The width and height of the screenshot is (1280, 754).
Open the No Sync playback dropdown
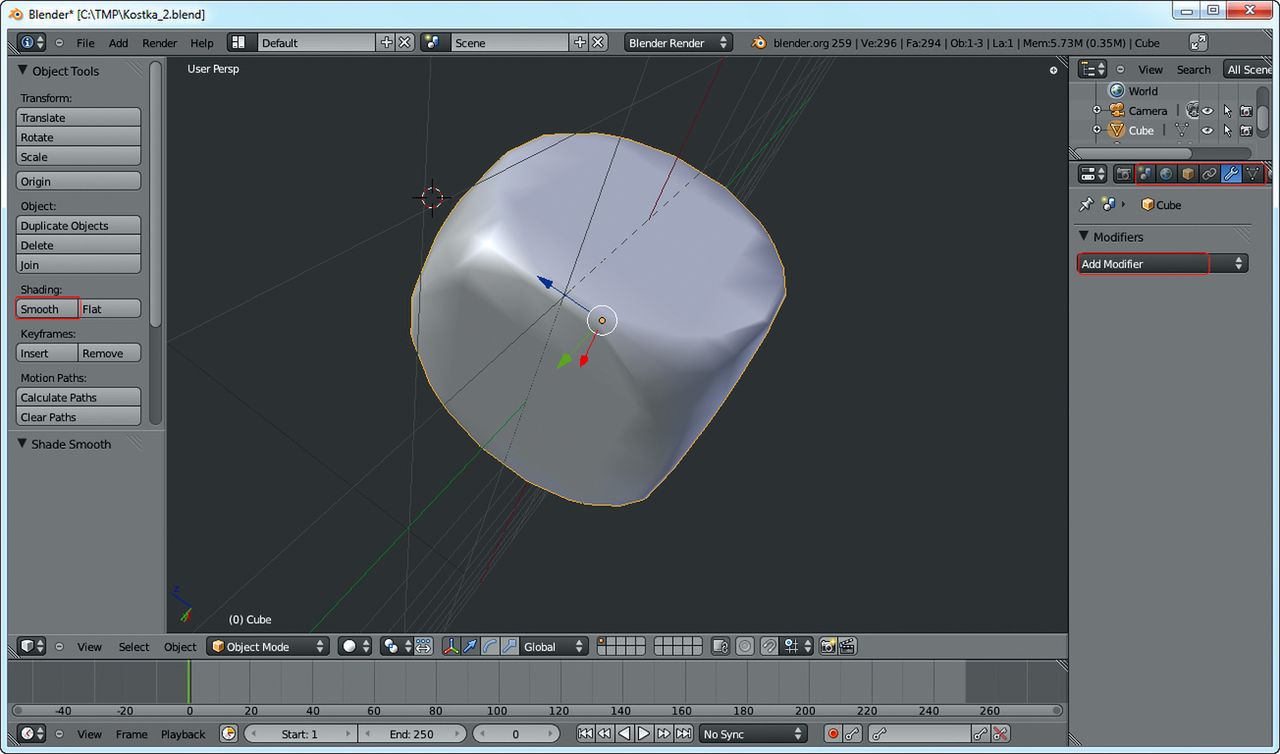(753, 734)
